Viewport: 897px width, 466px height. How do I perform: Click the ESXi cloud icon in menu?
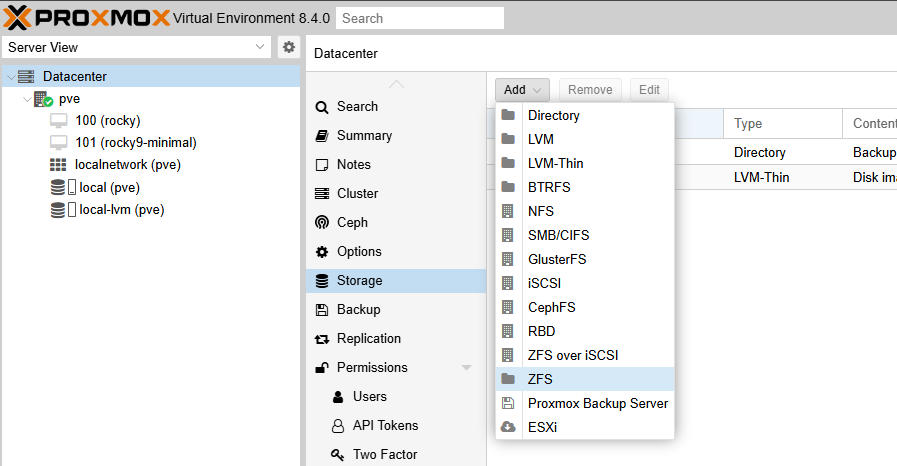pos(508,427)
